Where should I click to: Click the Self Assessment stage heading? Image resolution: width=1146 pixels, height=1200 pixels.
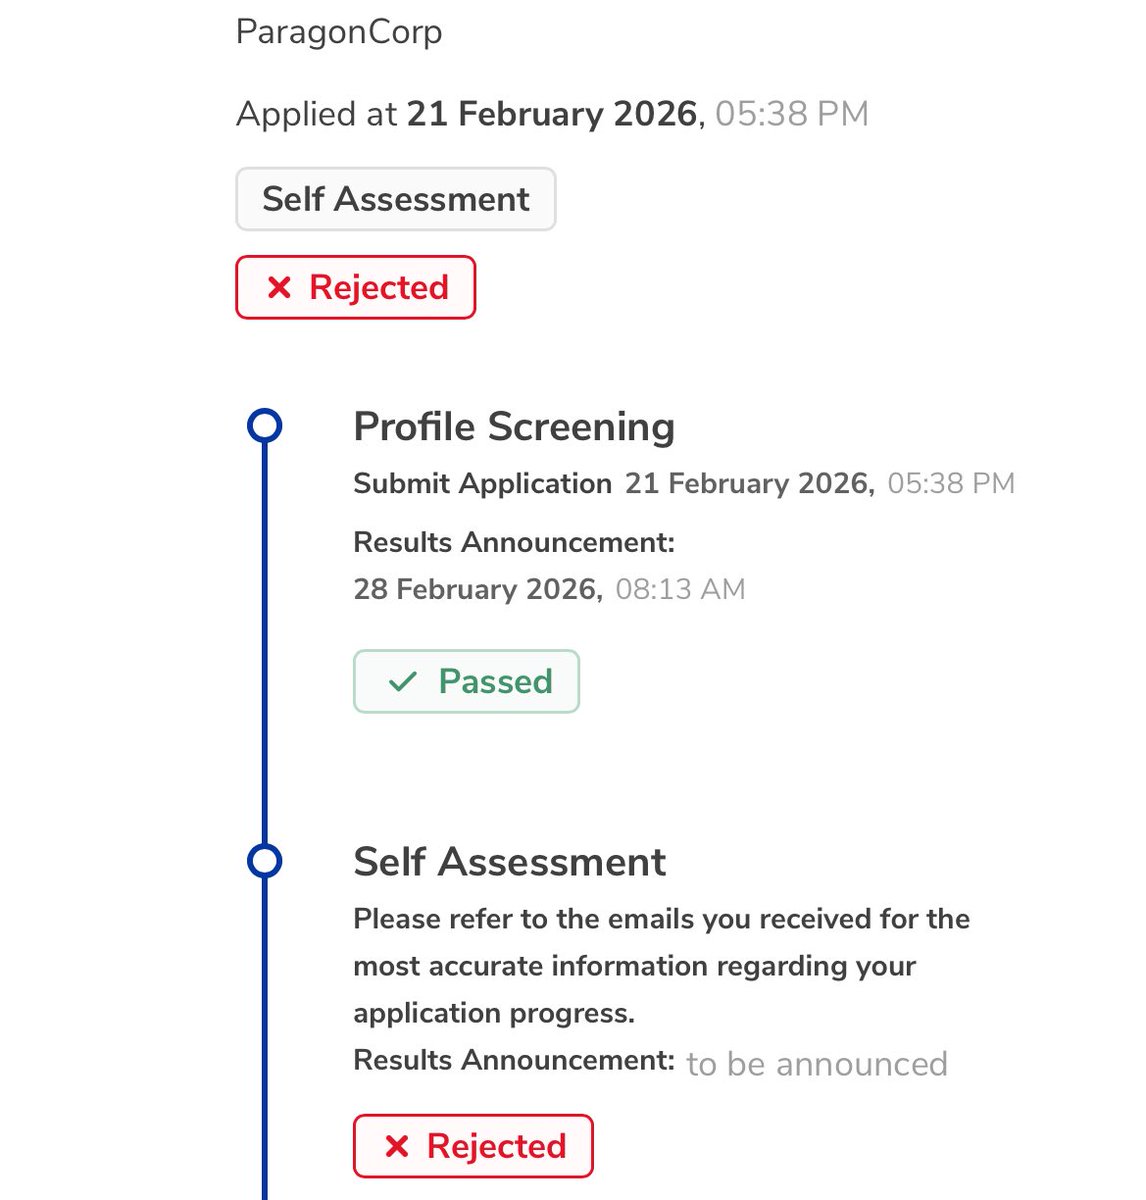click(509, 862)
